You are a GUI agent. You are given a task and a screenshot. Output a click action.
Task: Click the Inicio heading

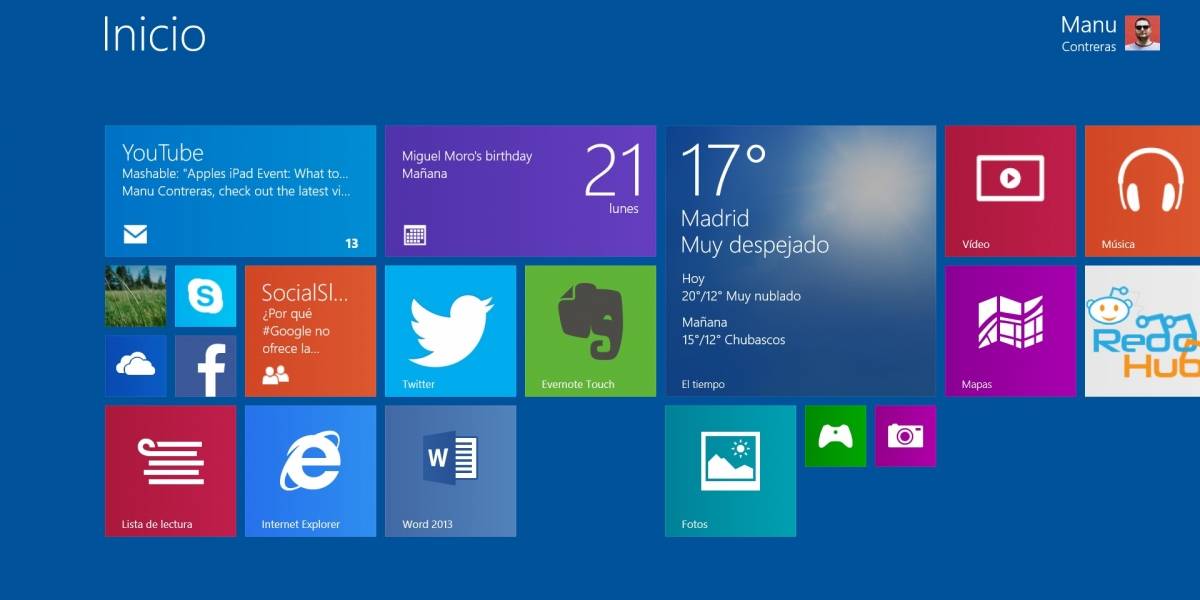point(154,34)
